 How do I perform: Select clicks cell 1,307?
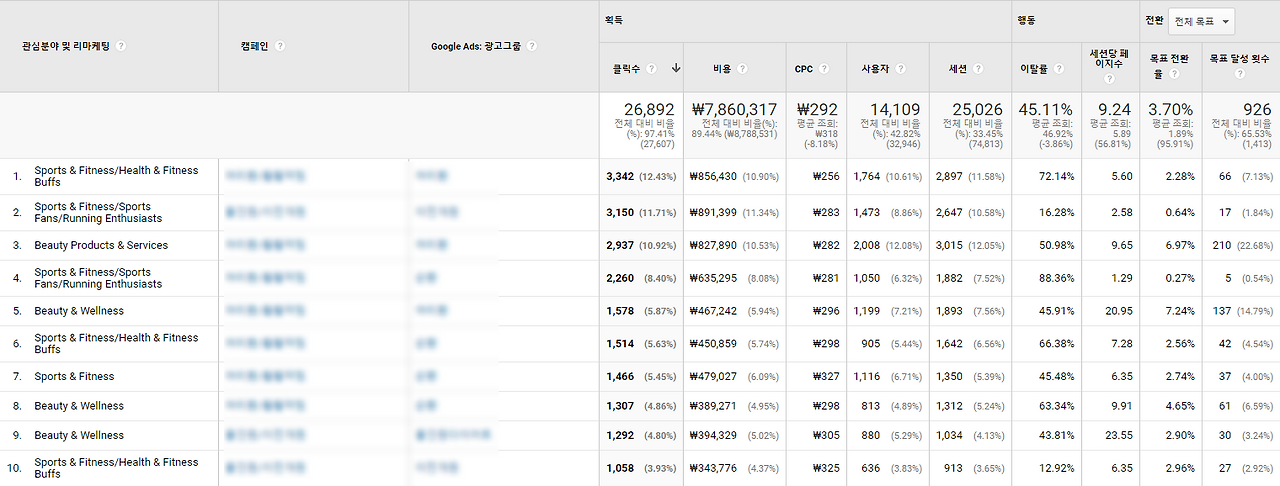tap(620, 406)
